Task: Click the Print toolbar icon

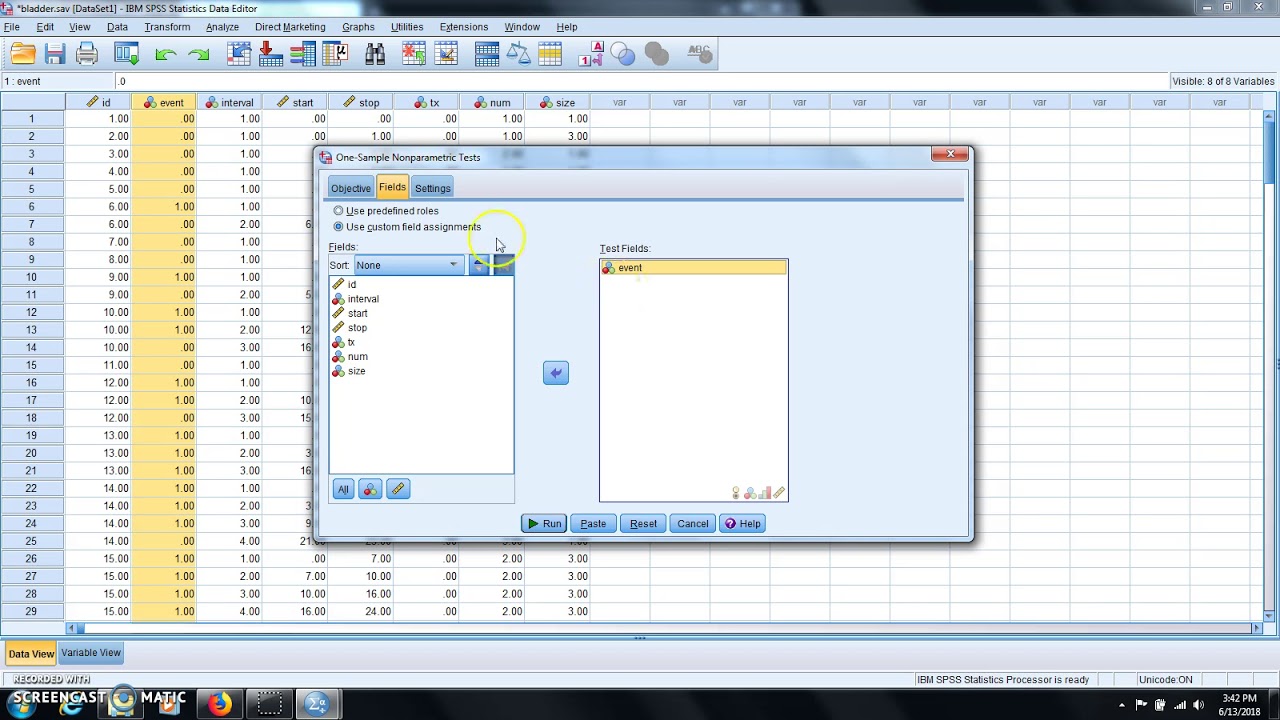Action: [x=87, y=54]
